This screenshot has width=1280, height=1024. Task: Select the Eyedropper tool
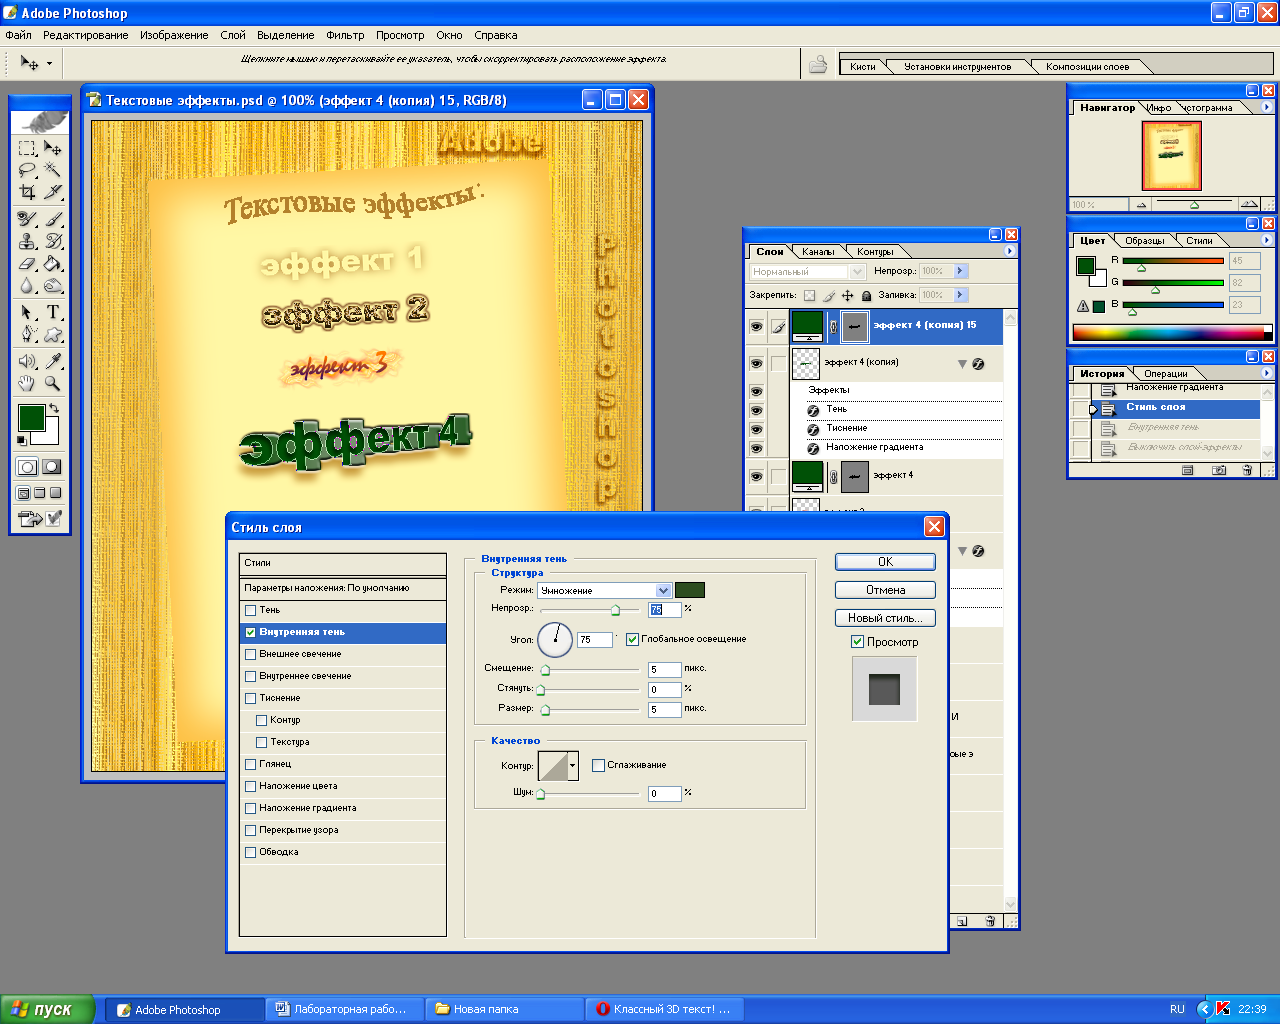point(53,361)
